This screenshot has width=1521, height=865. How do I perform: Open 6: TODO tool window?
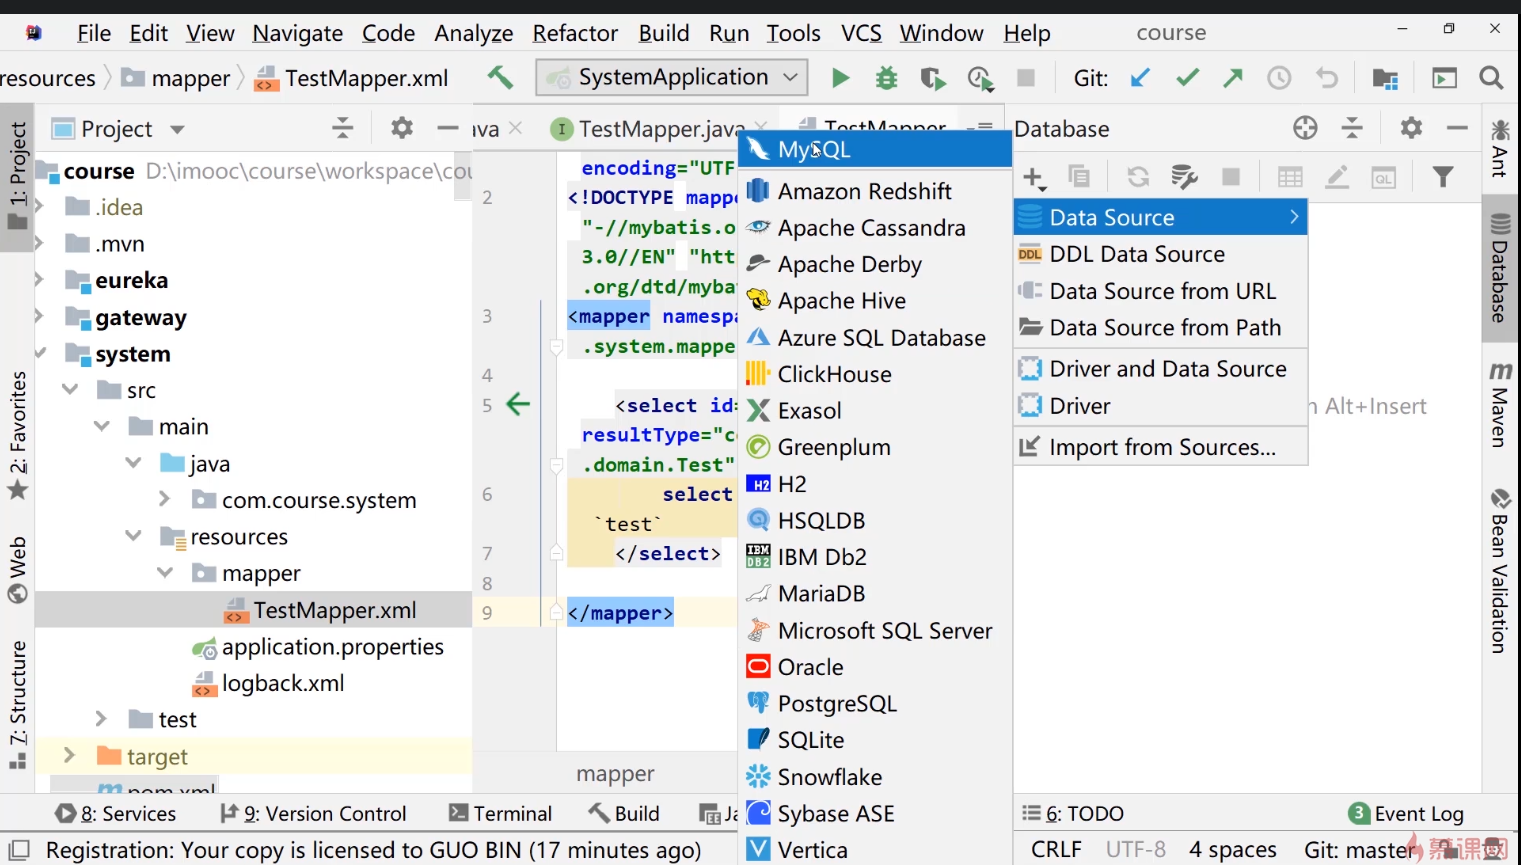click(1073, 814)
